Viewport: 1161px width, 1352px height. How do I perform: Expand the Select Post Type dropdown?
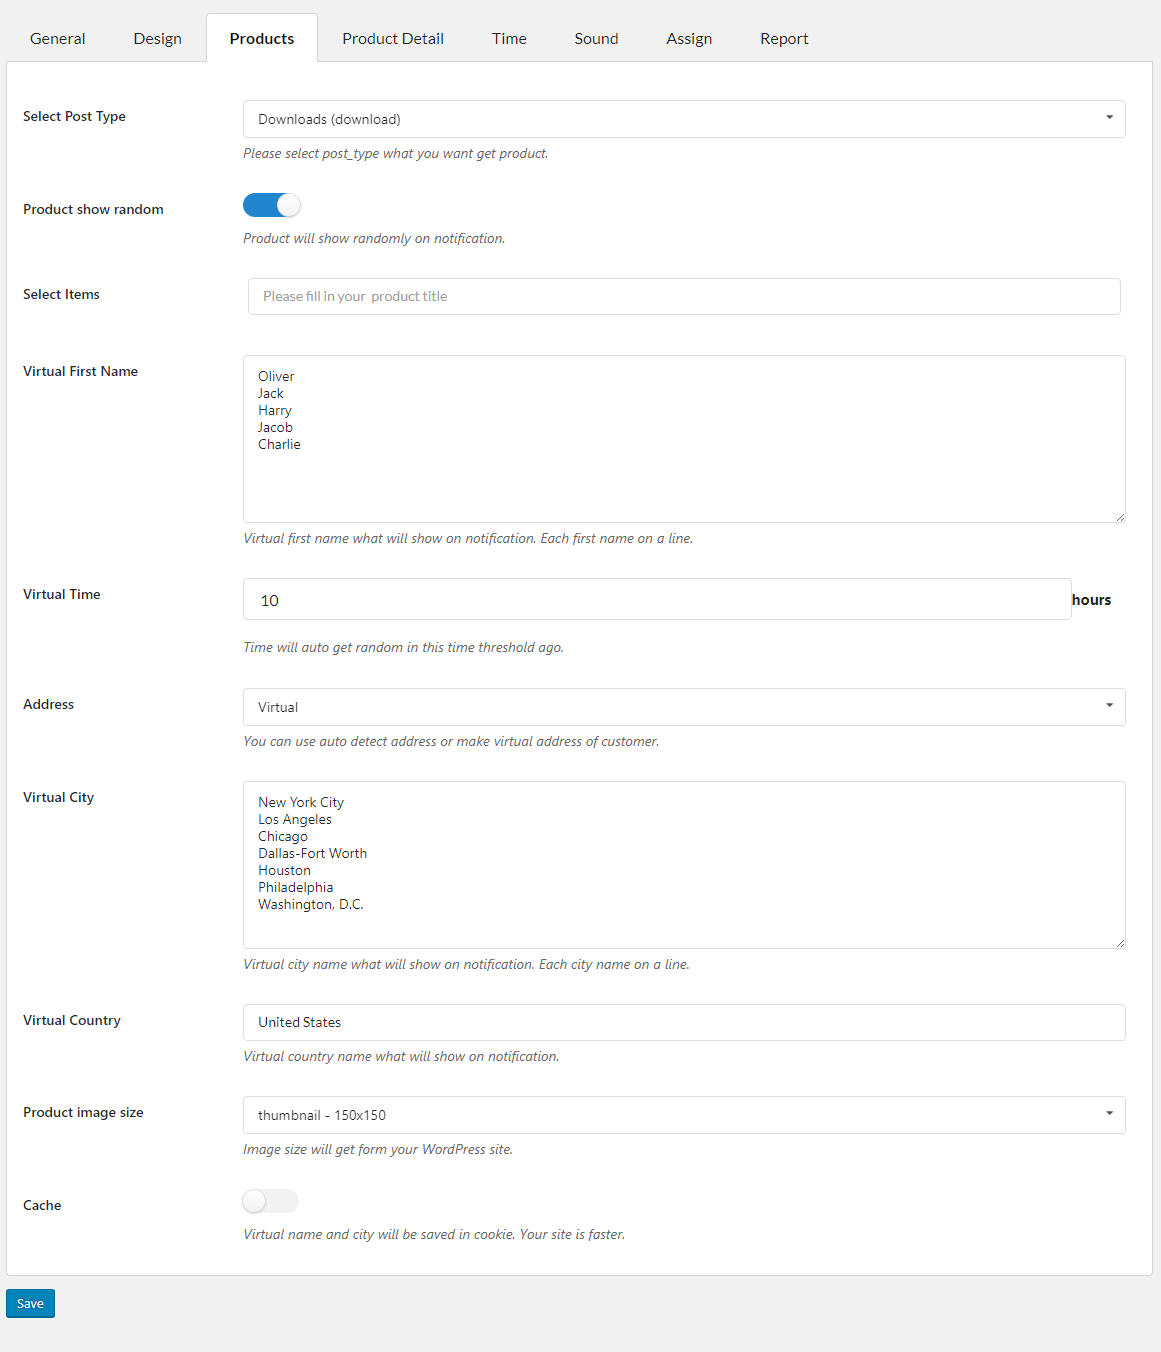[684, 119]
